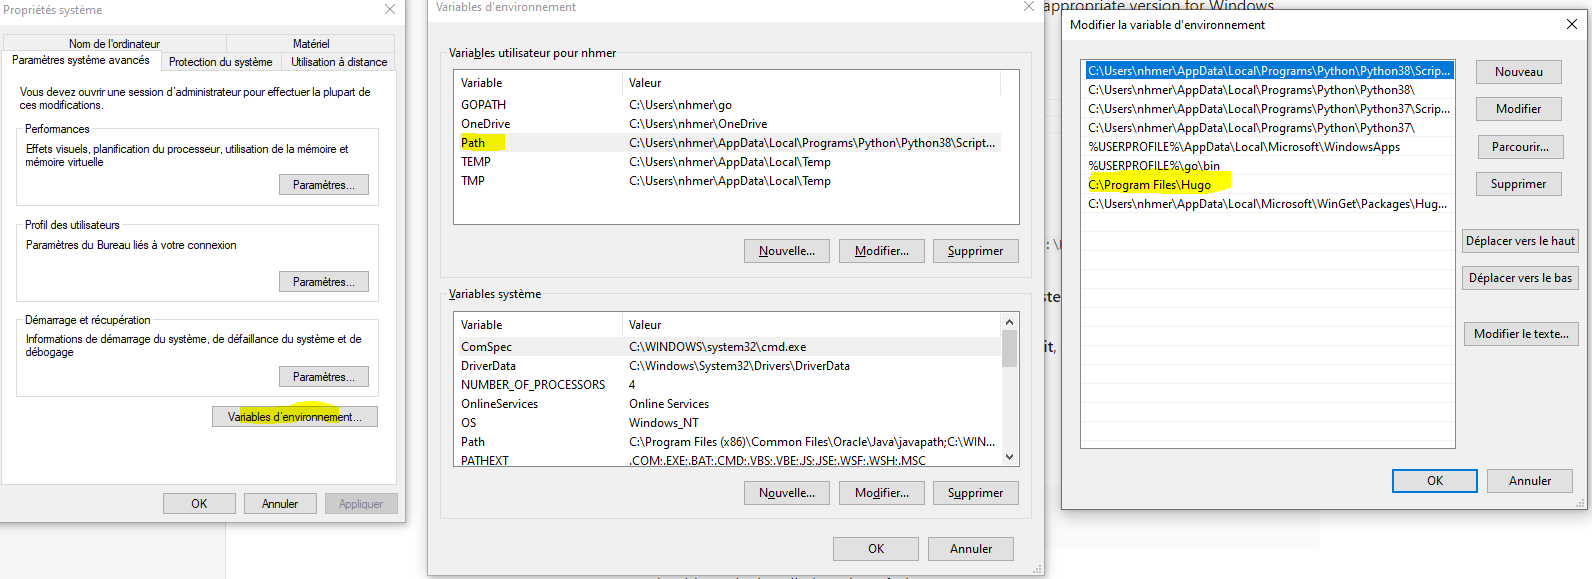Select the GOPATH user variable

coord(483,105)
